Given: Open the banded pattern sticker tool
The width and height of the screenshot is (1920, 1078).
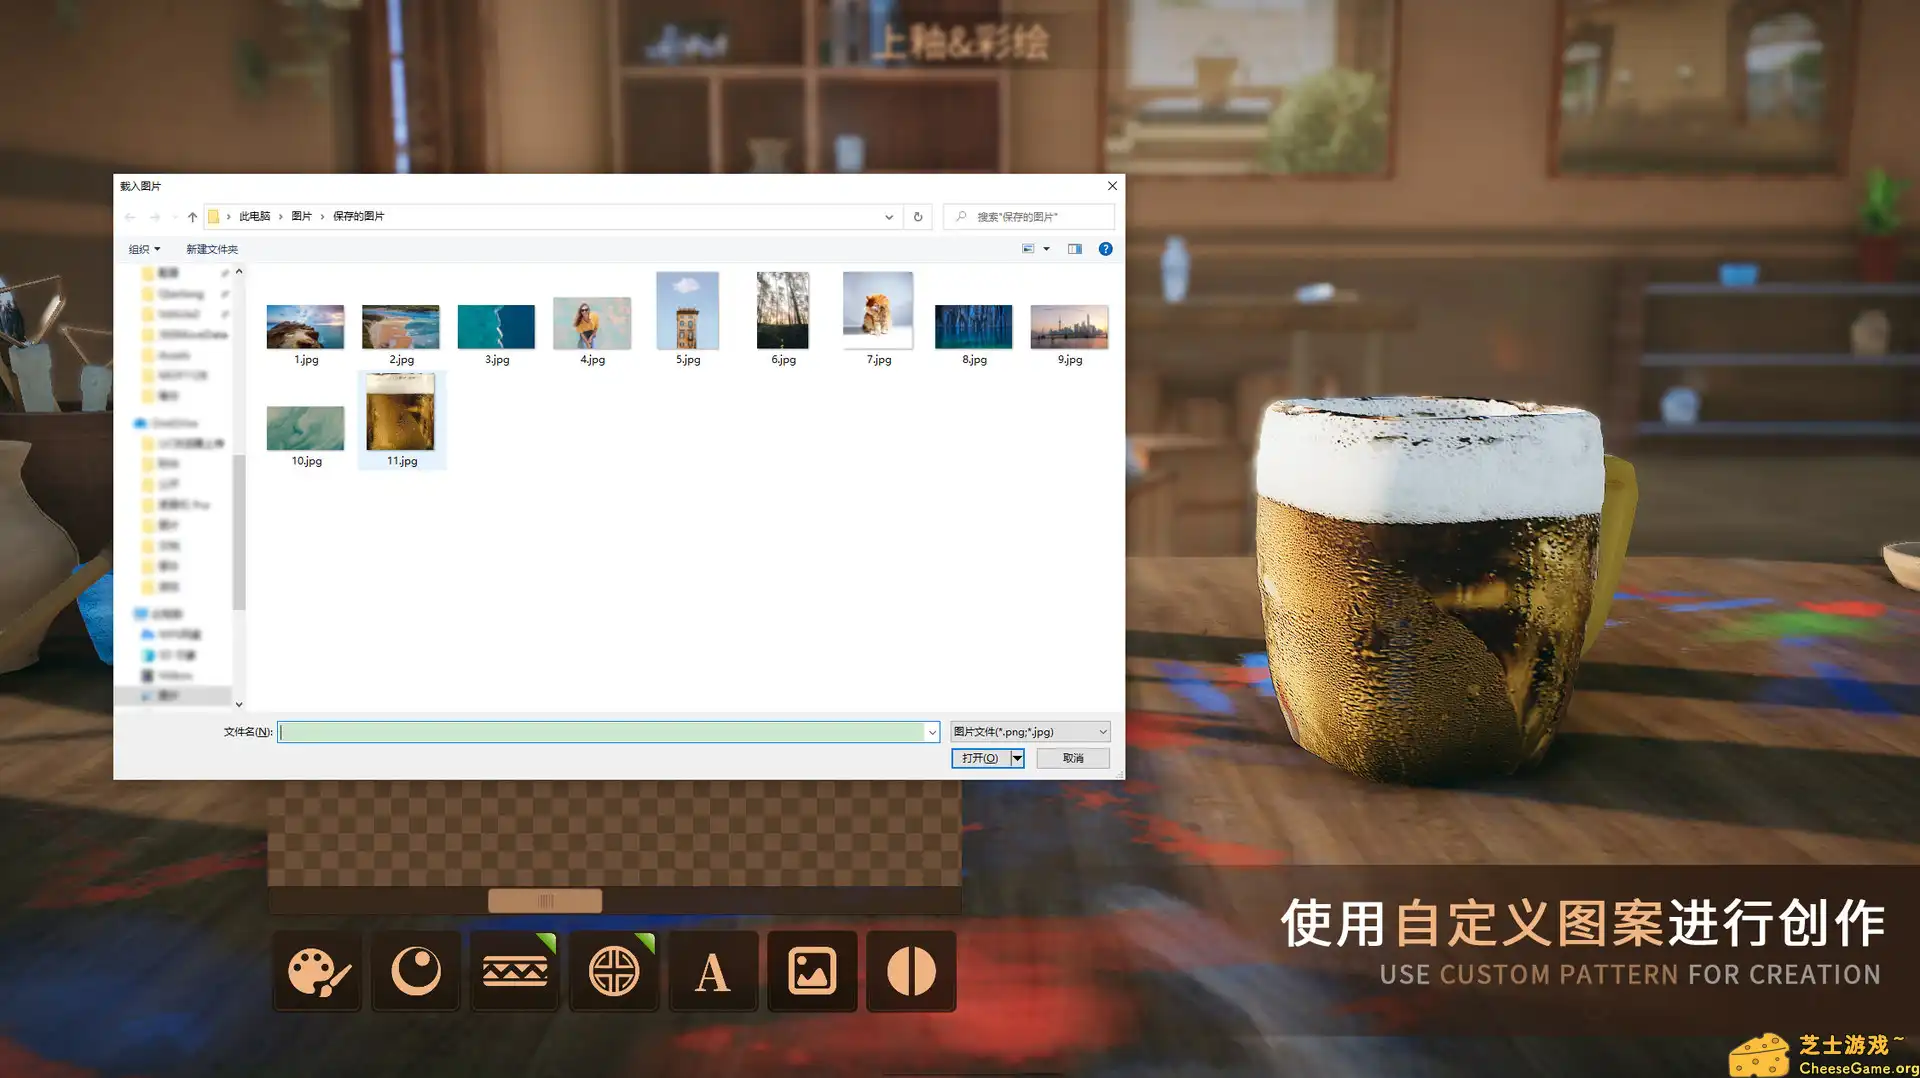Looking at the screenshot, I should tap(514, 970).
